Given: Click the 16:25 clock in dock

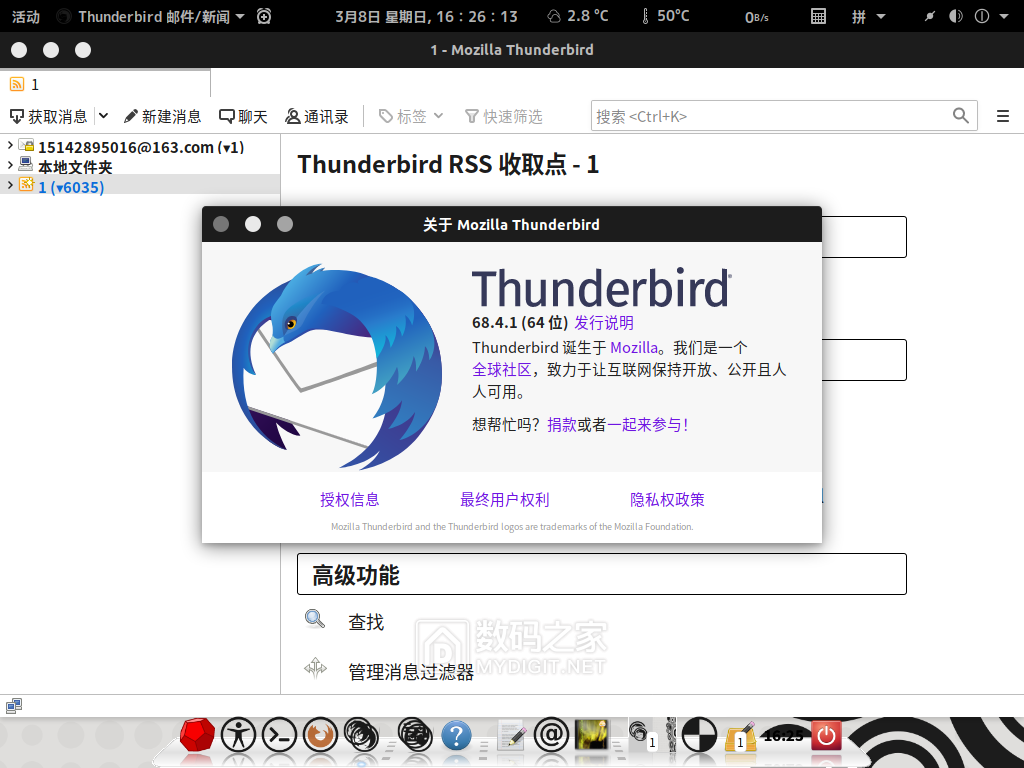Looking at the screenshot, I should click(x=783, y=735).
